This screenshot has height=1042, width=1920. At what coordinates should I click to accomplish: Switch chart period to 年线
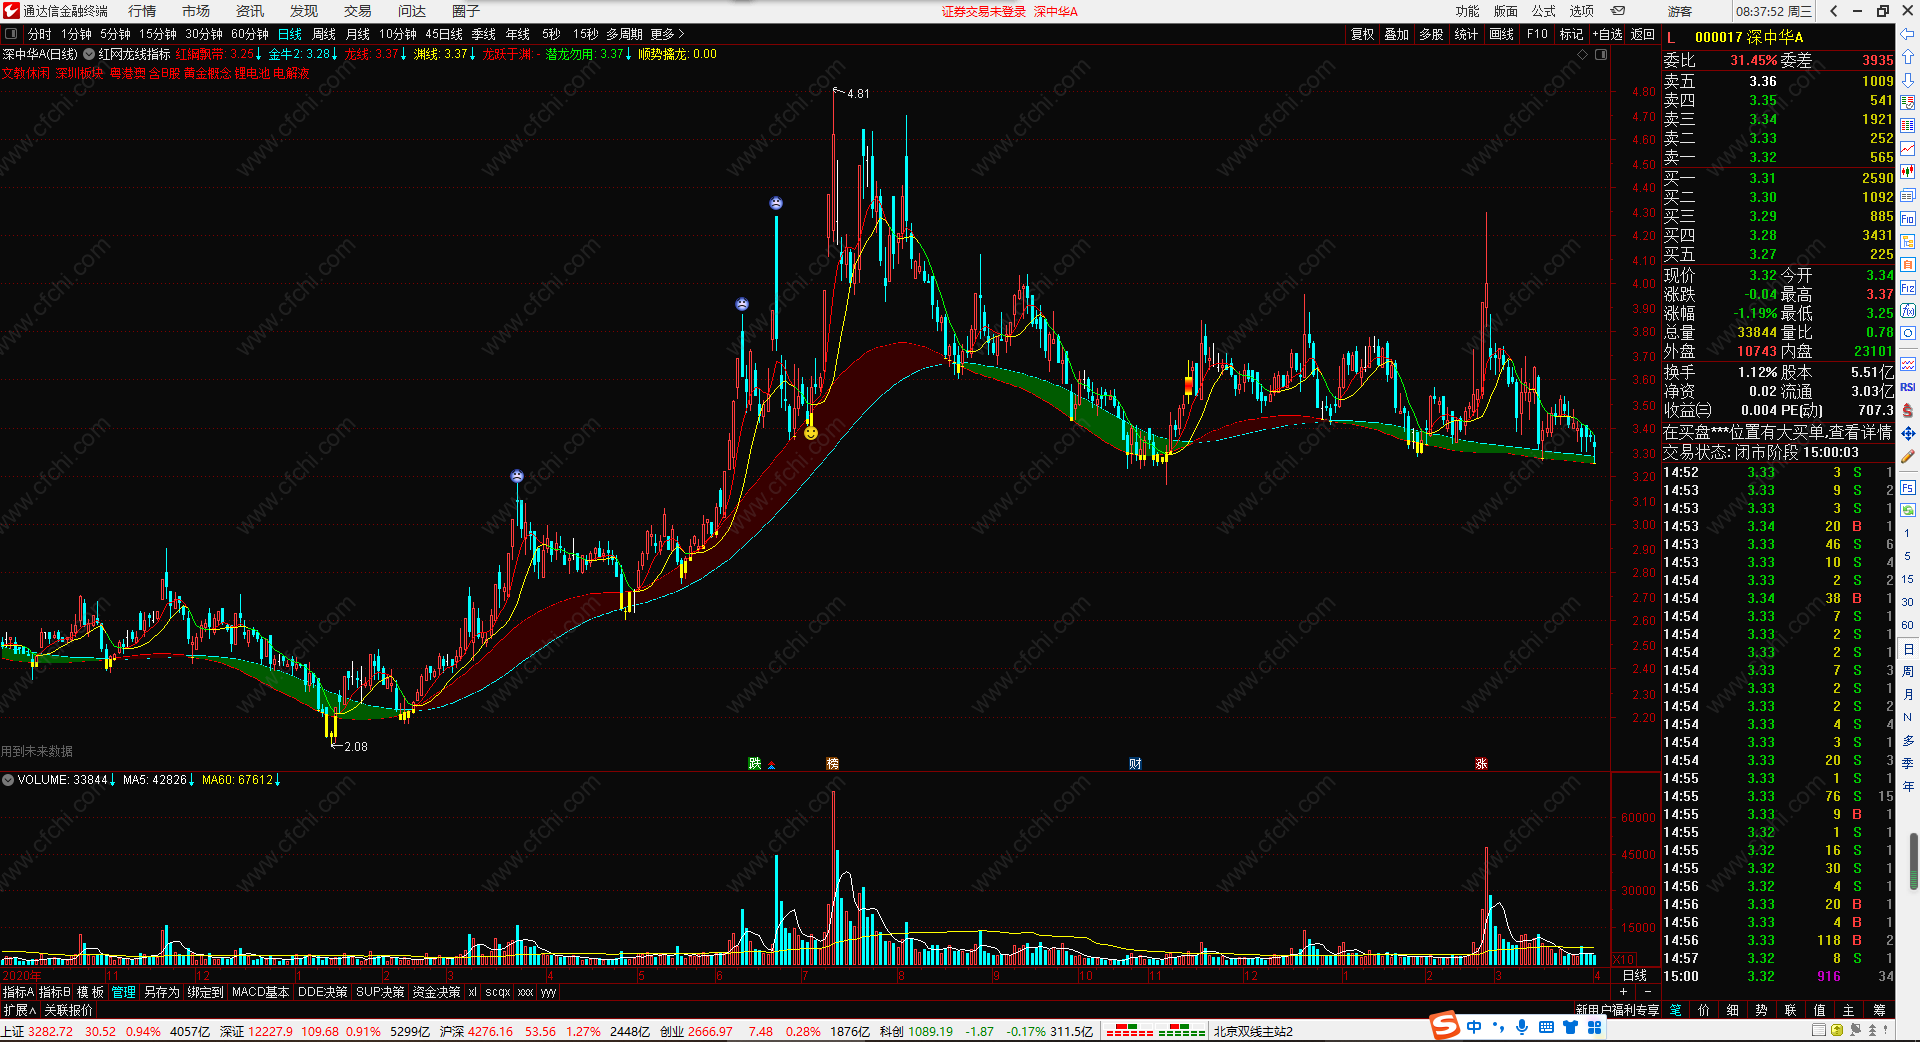[x=518, y=34]
